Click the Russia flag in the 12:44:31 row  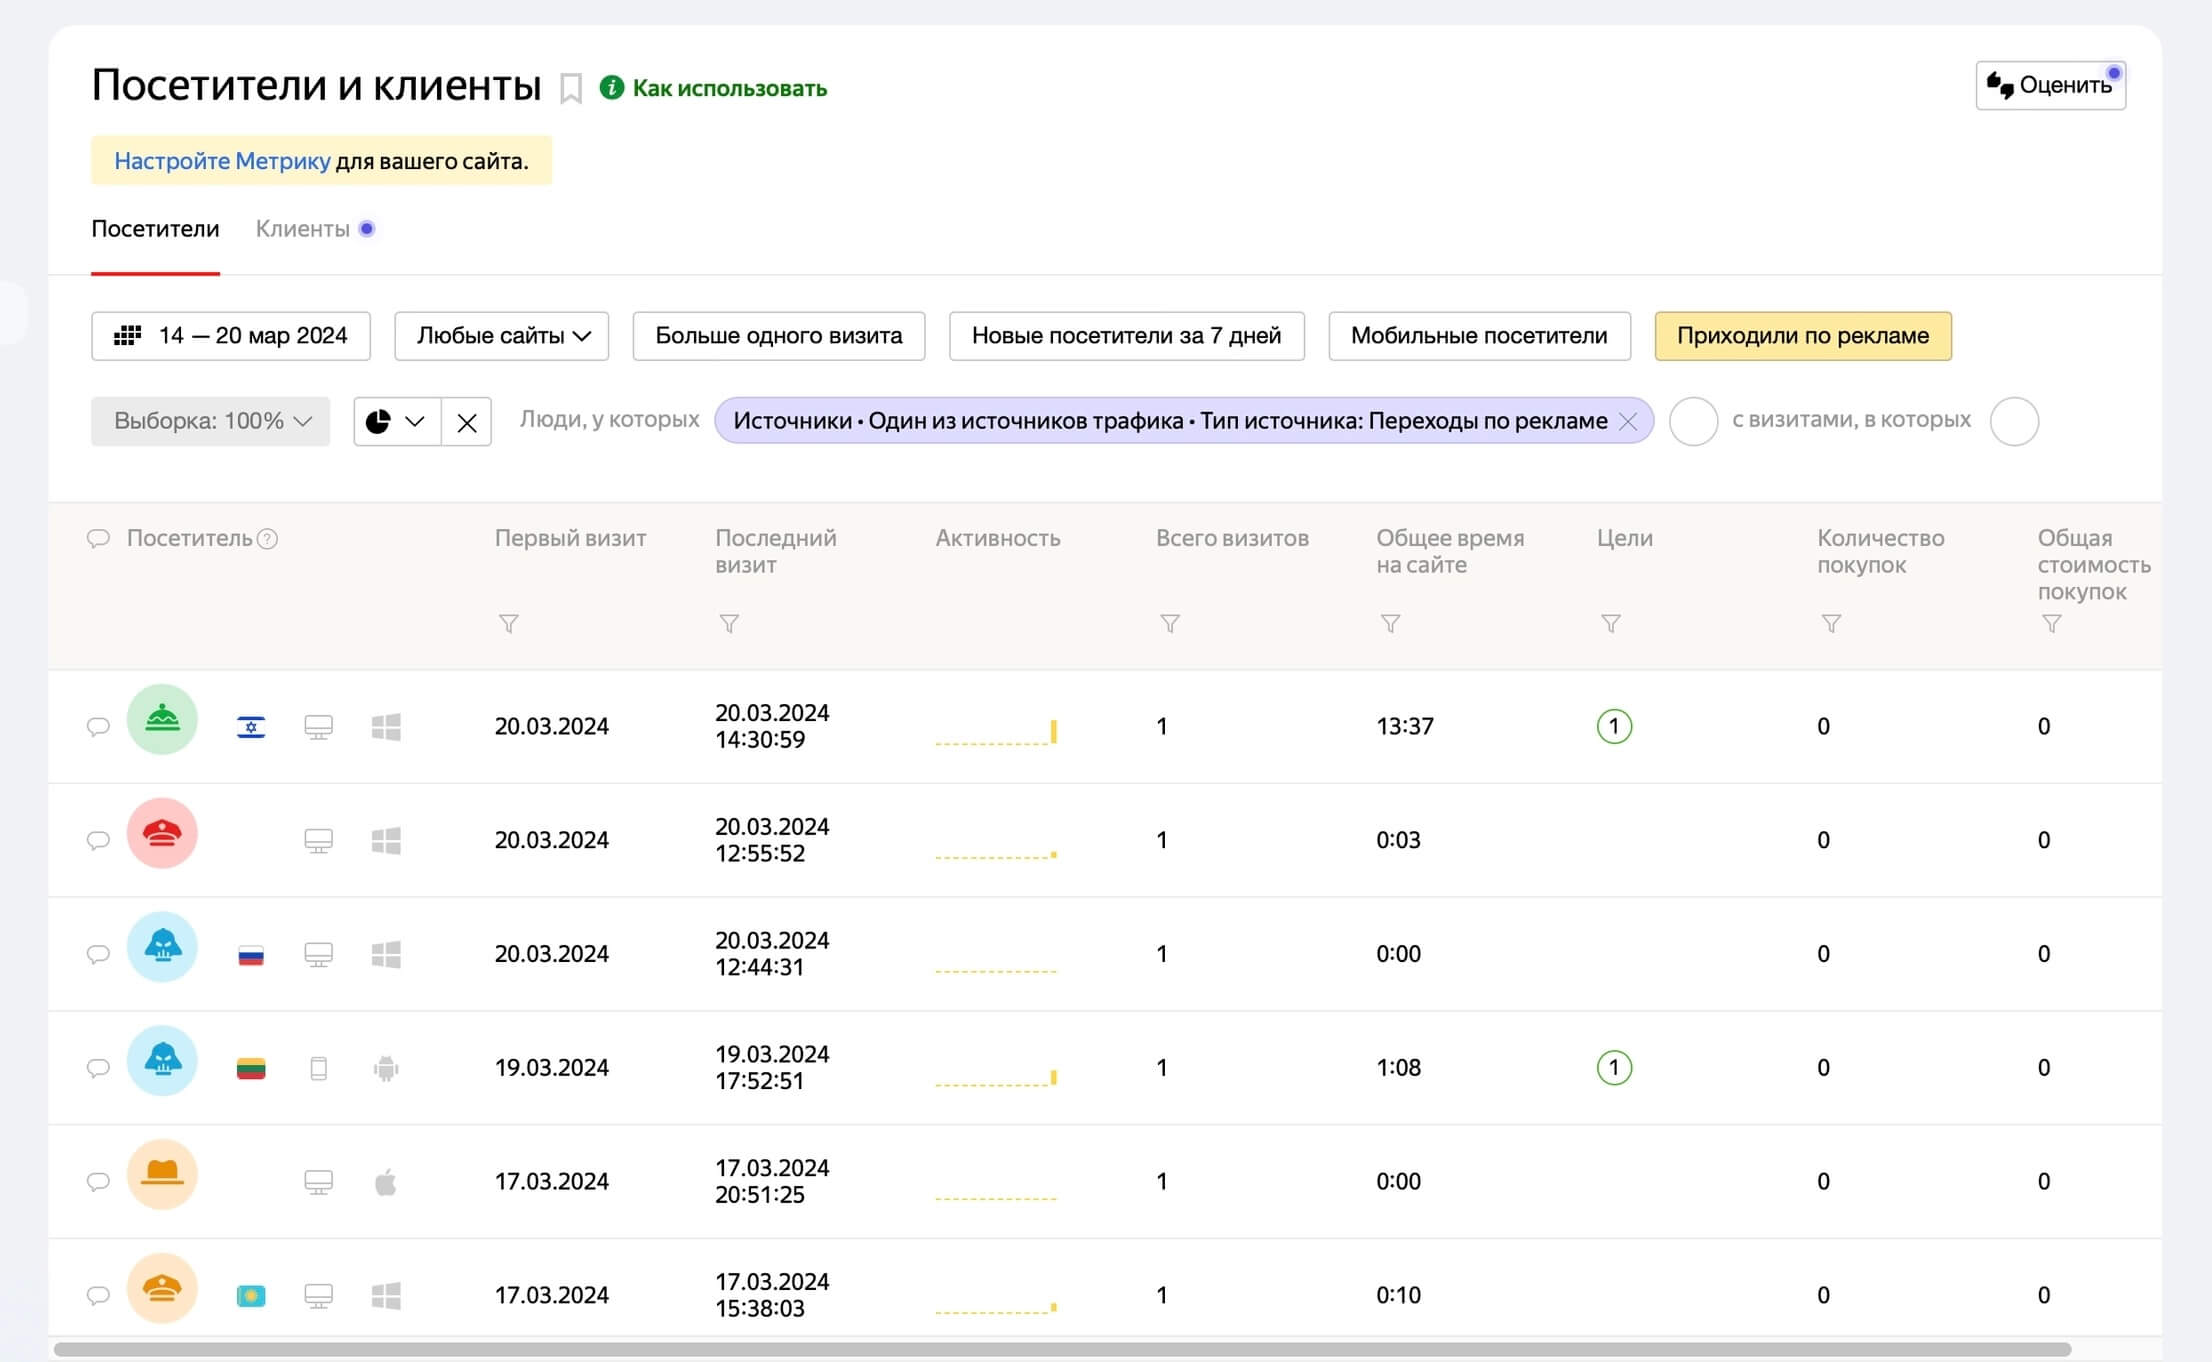click(251, 956)
